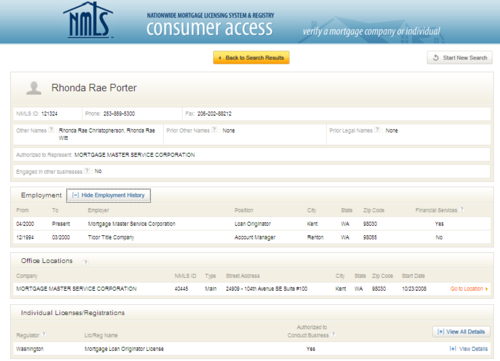Open help icon next to Prior Legal Names

pyautogui.click(x=377, y=130)
